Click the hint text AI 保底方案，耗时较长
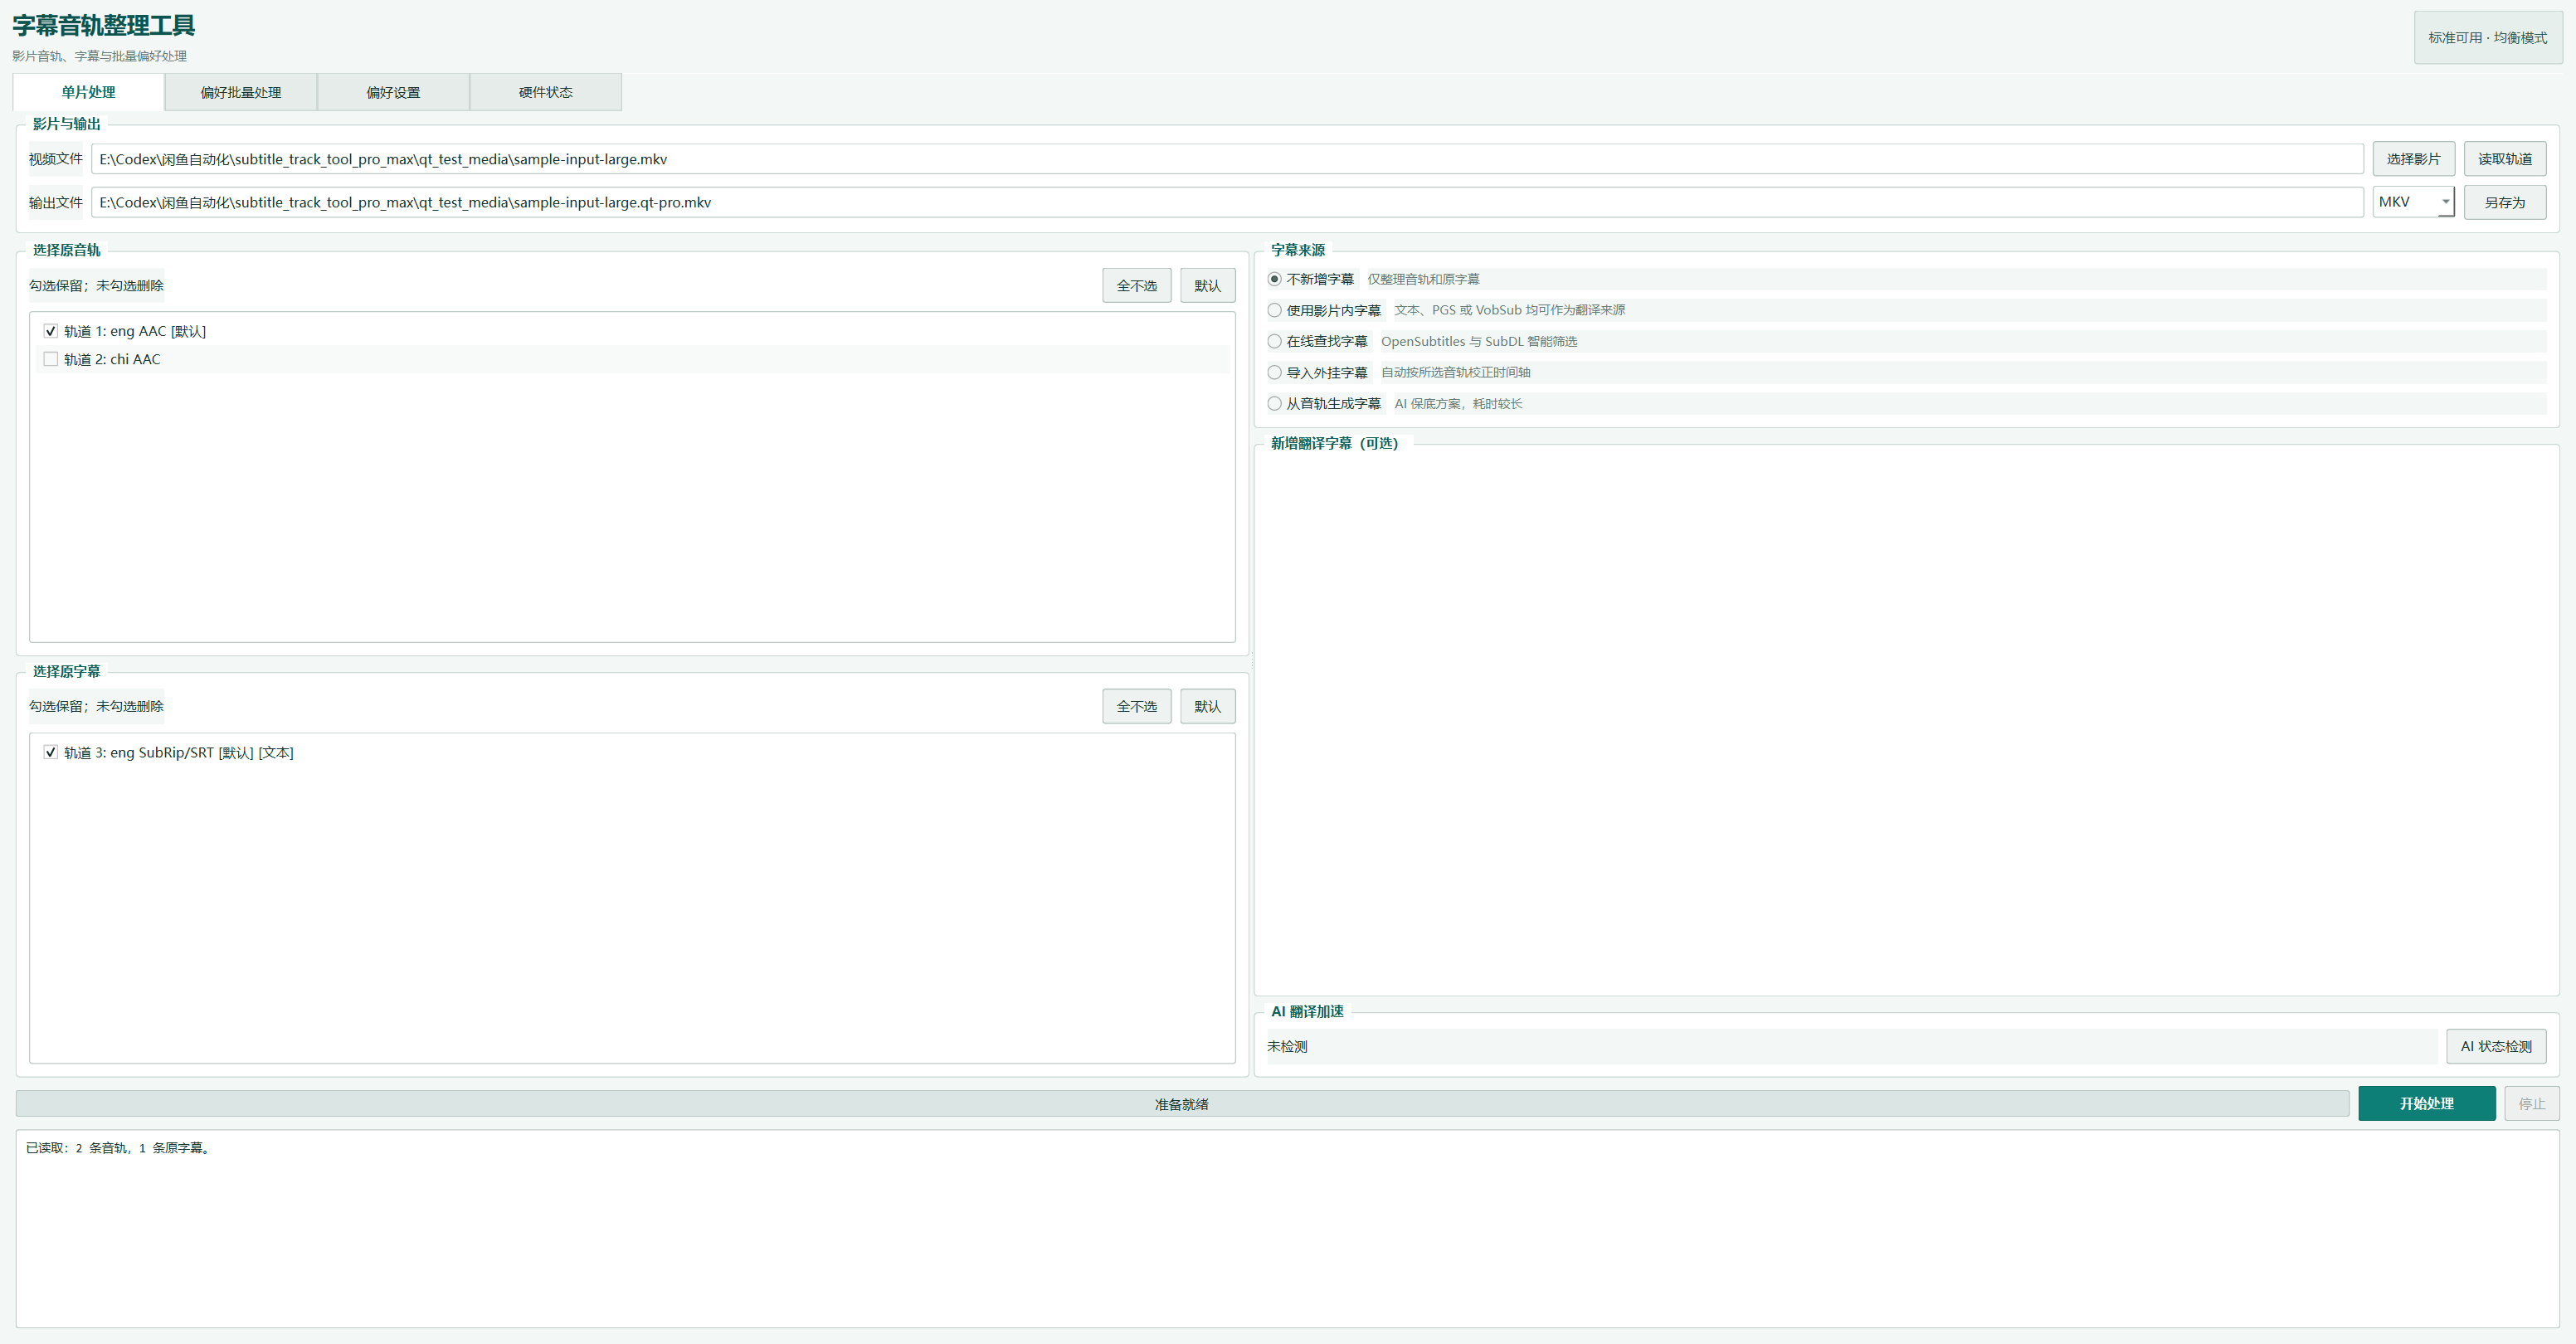2576x1344 pixels. click(x=1458, y=403)
